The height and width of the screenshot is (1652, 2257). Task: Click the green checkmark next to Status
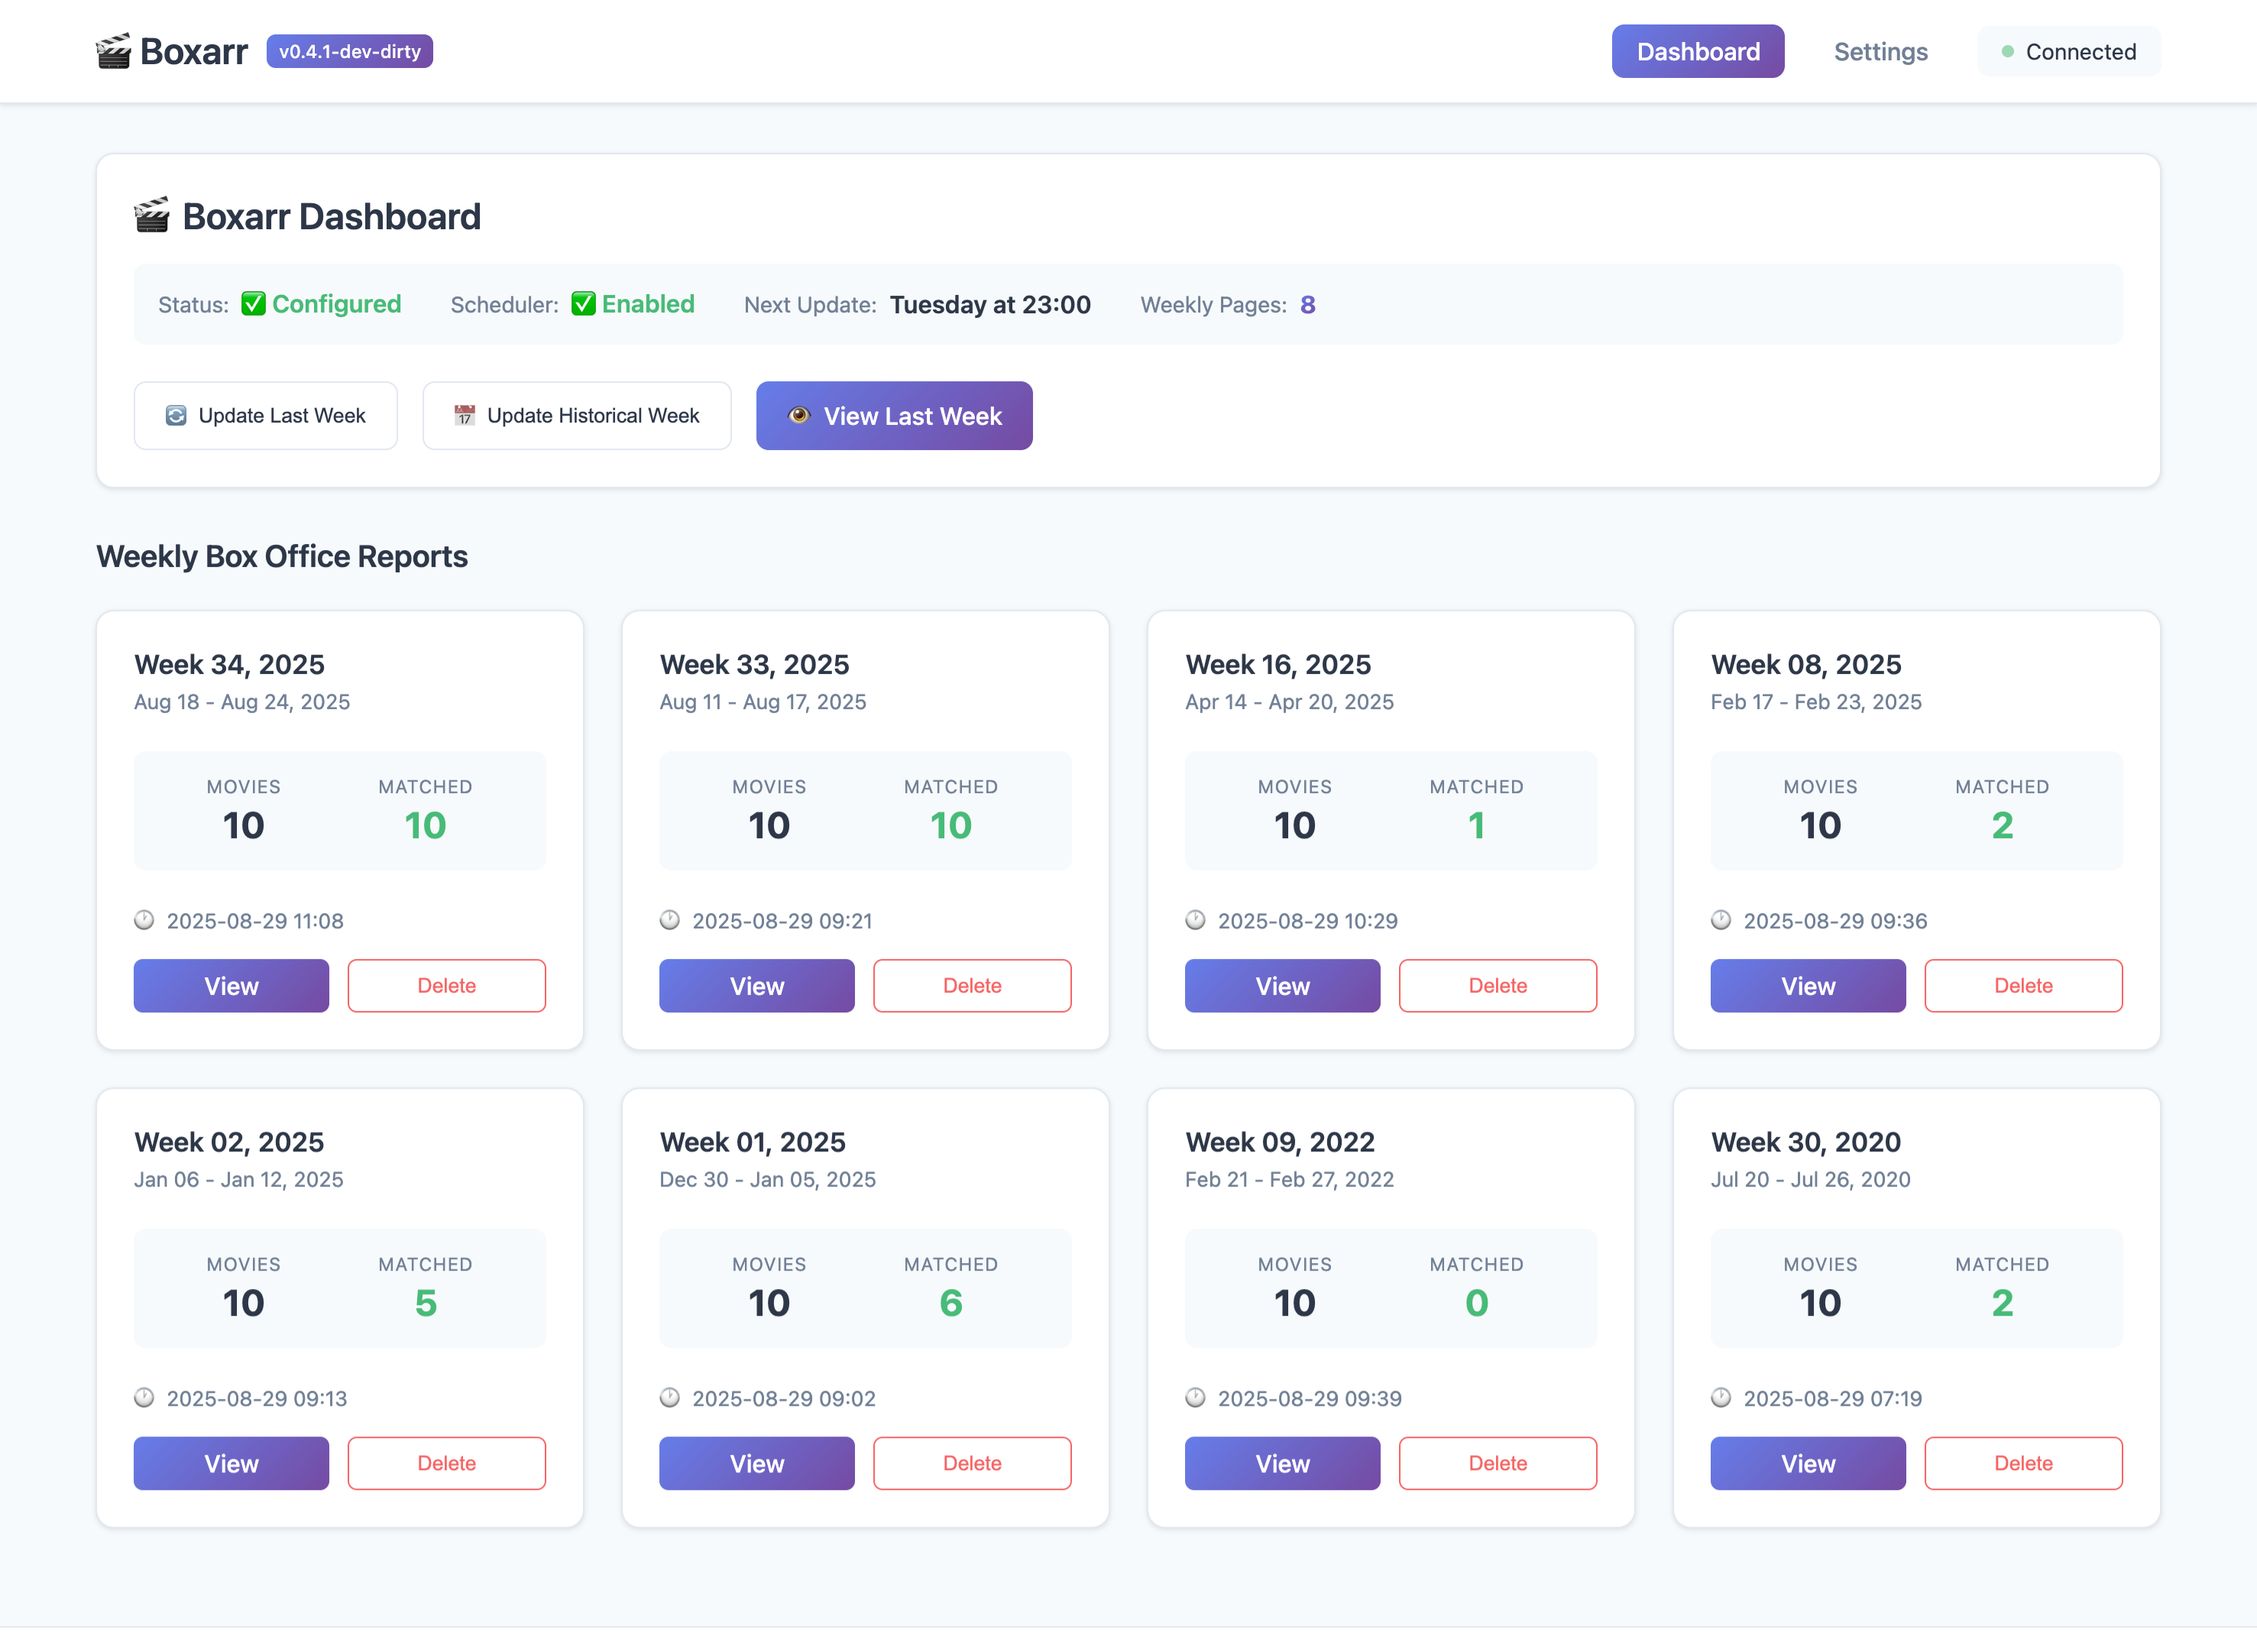253,303
